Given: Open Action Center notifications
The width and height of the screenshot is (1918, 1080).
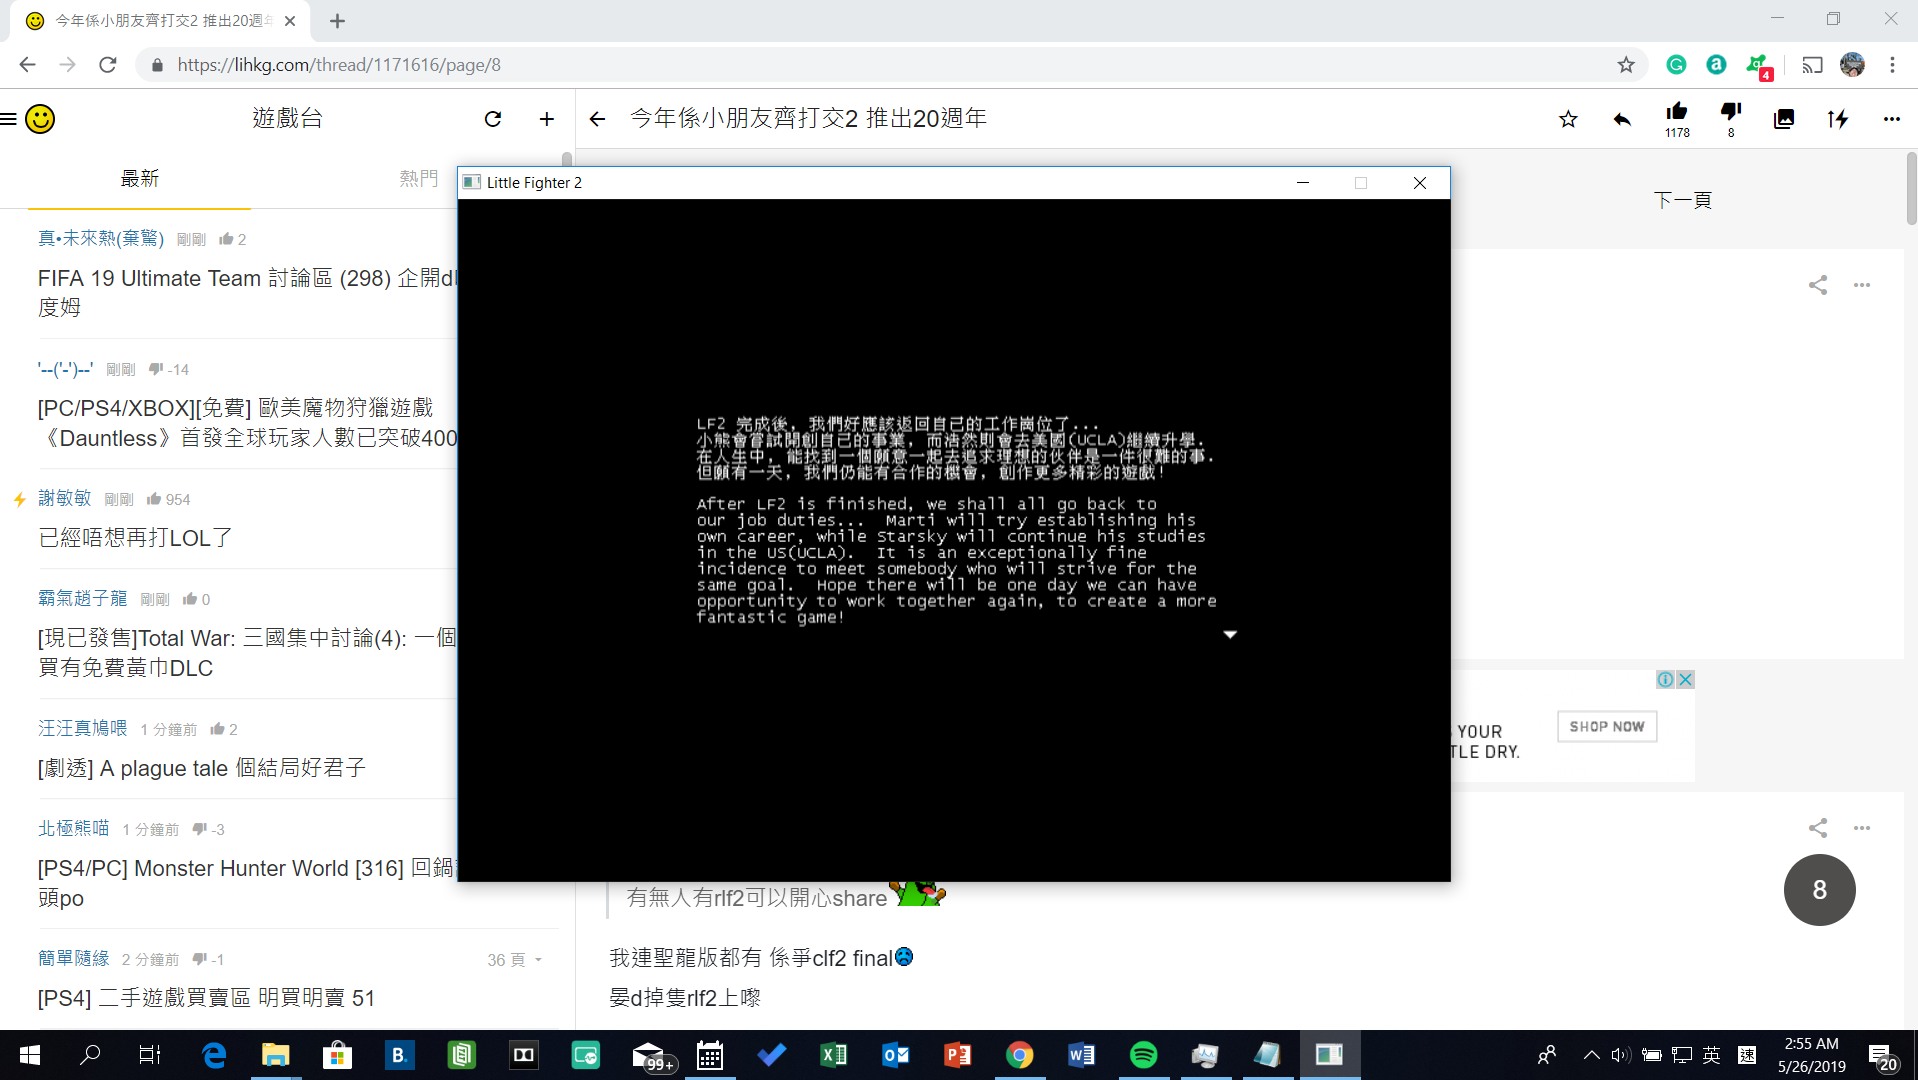Looking at the screenshot, I should 1882,1057.
